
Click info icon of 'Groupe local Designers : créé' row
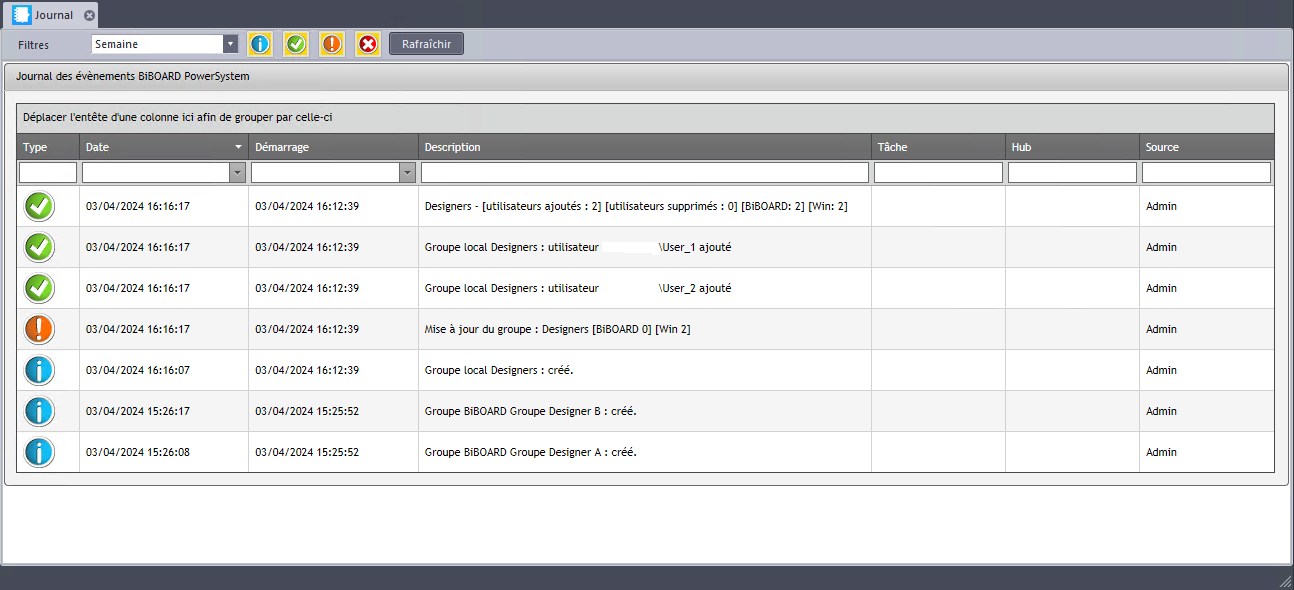point(39,370)
